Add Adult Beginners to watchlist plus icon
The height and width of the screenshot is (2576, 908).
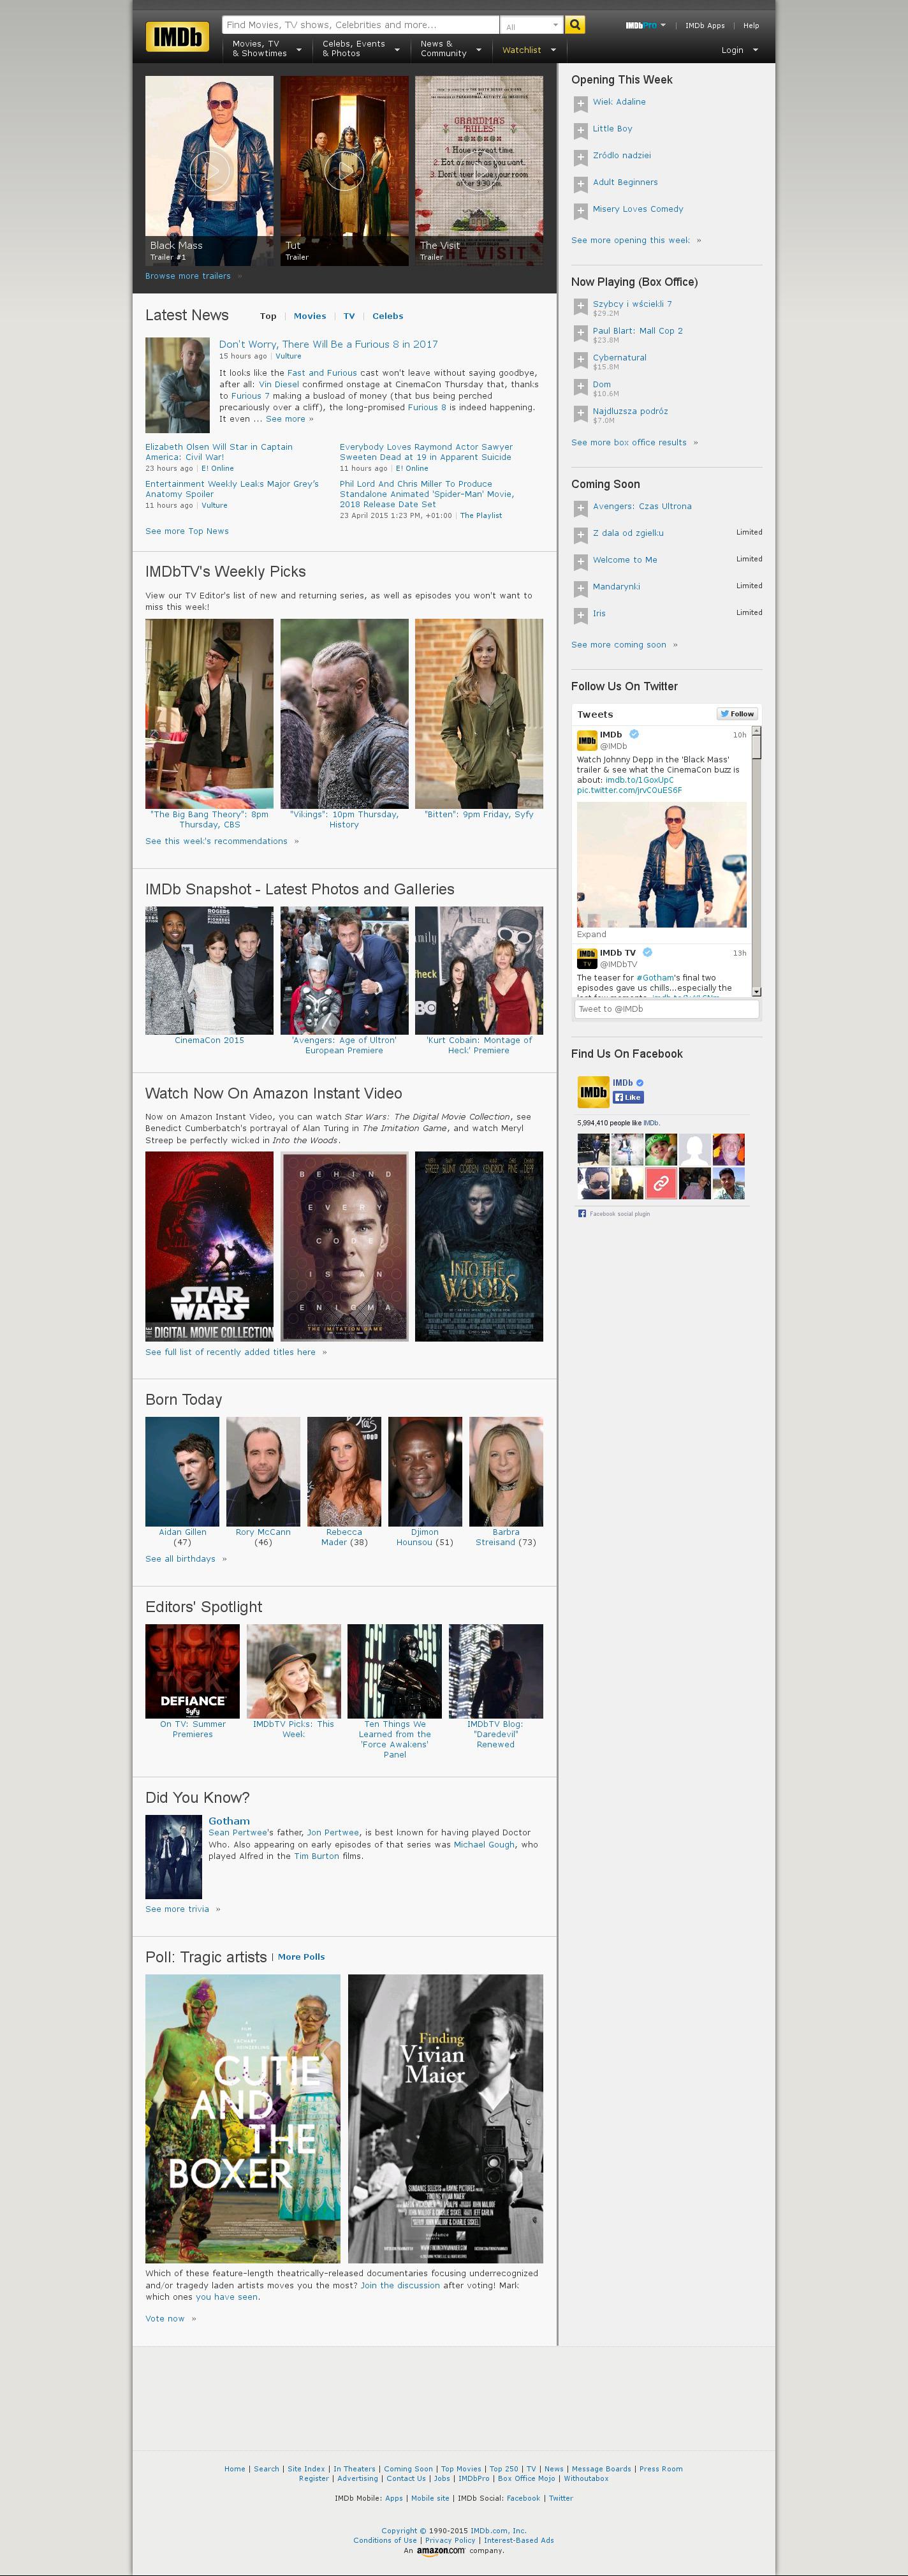580,184
